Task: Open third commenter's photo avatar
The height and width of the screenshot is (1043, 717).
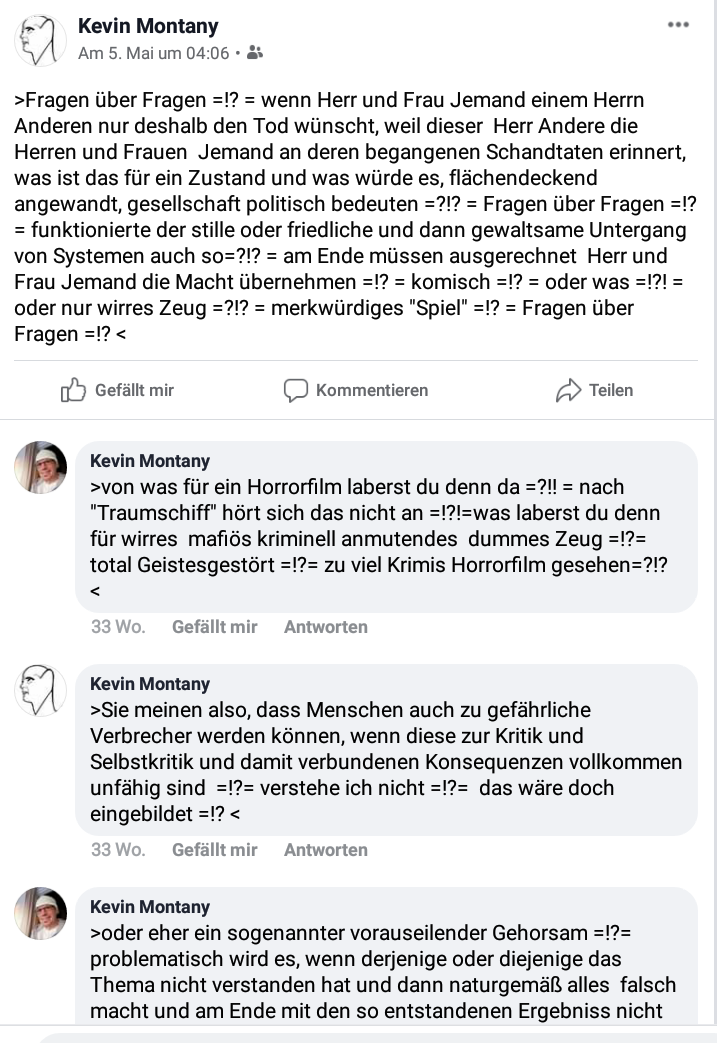Action: pyautogui.click(x=41, y=913)
